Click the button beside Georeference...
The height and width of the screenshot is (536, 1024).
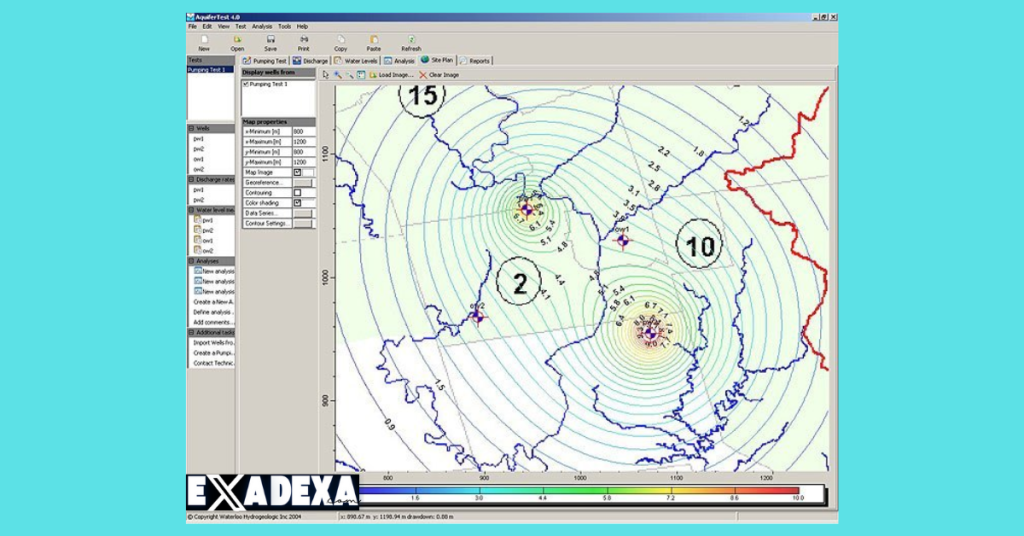coord(304,183)
